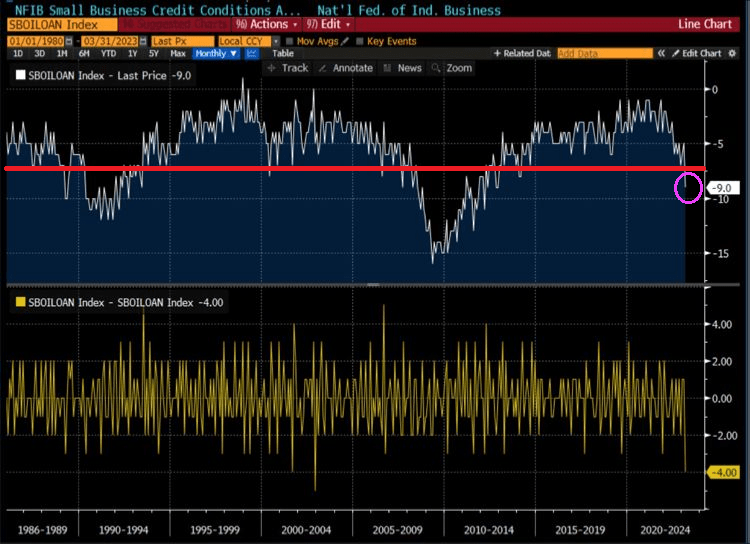Image resolution: width=750 pixels, height=544 pixels.
Task: Select the Annotate pencil tool
Action: click(x=346, y=68)
